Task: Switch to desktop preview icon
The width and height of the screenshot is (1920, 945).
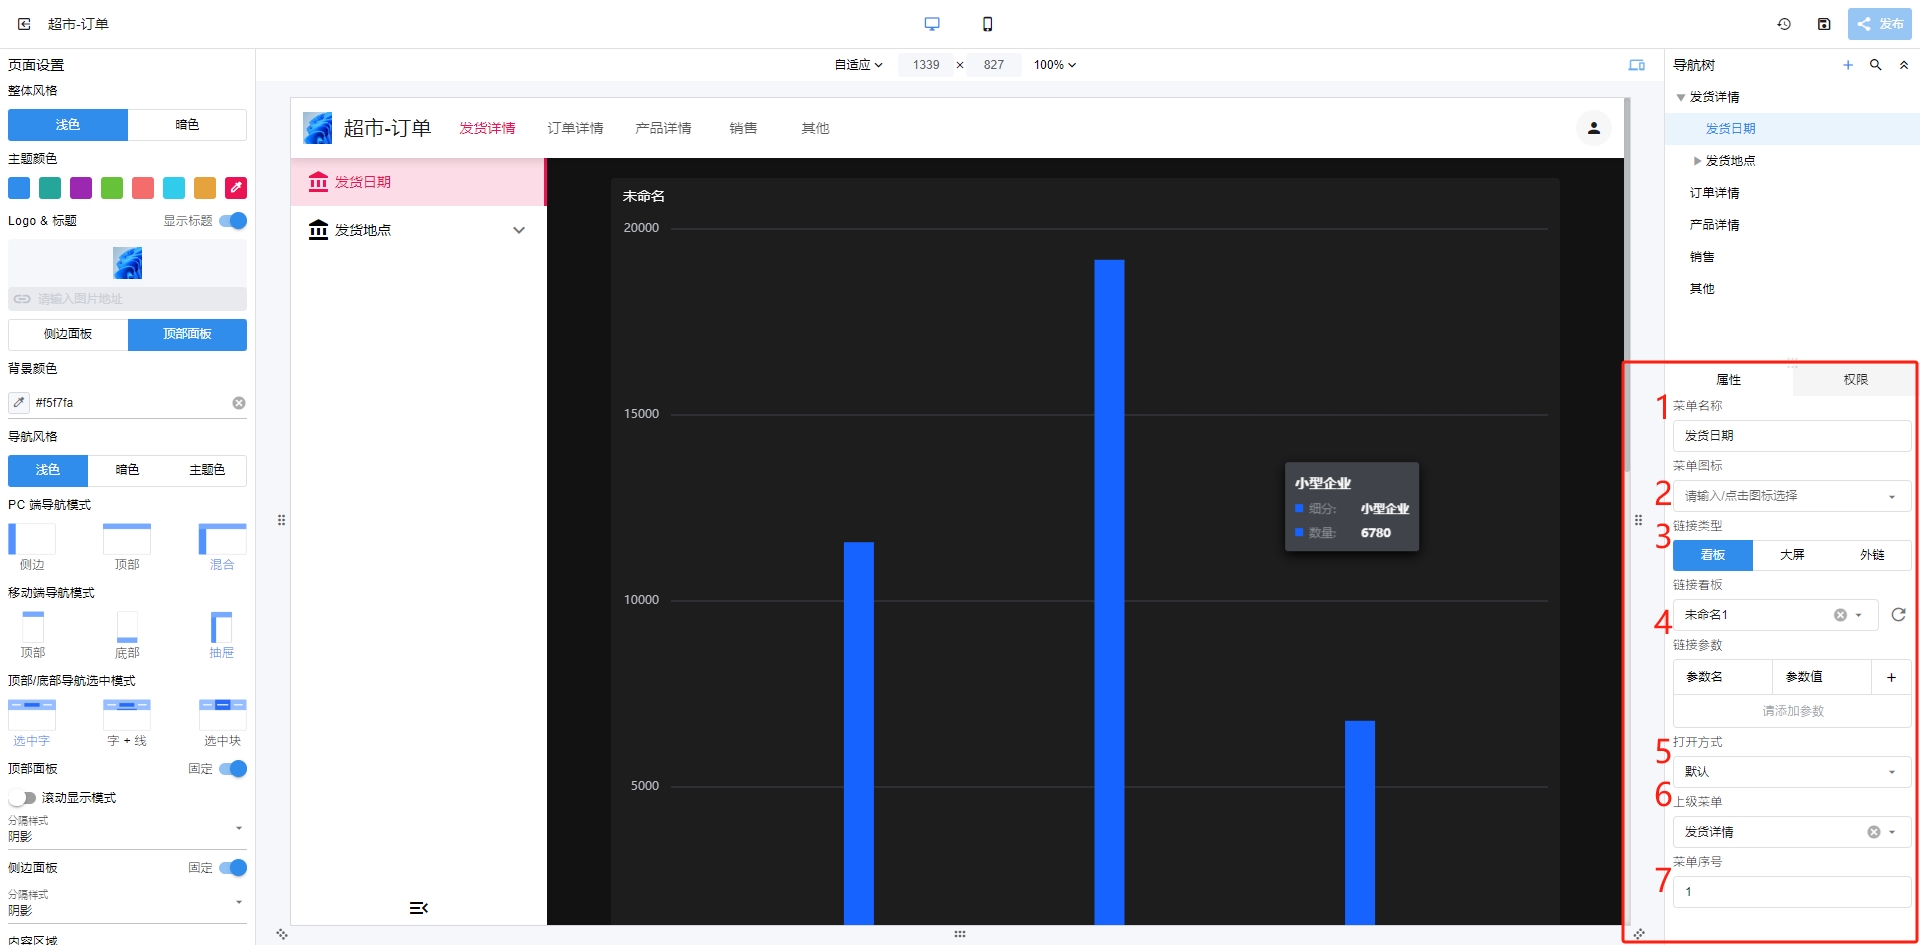Action: coord(932,24)
